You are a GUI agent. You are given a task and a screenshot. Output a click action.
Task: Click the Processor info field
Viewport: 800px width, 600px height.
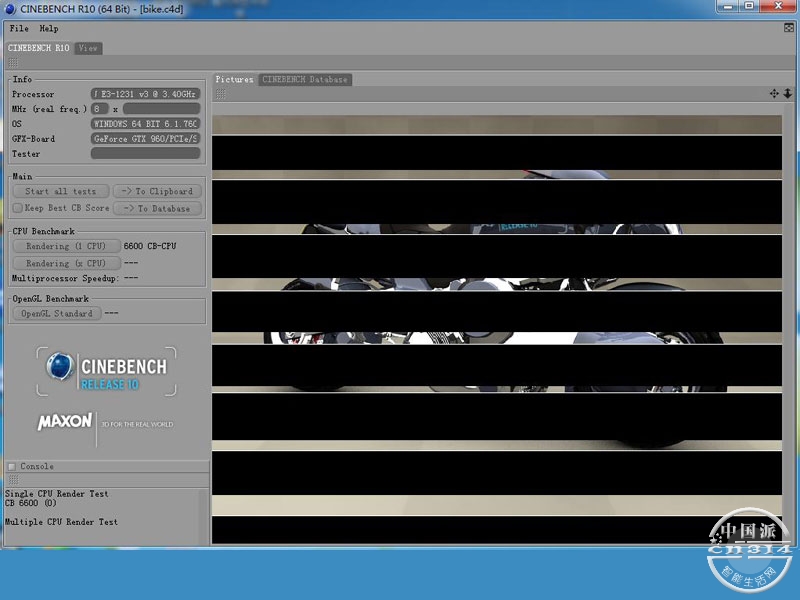tap(145, 94)
